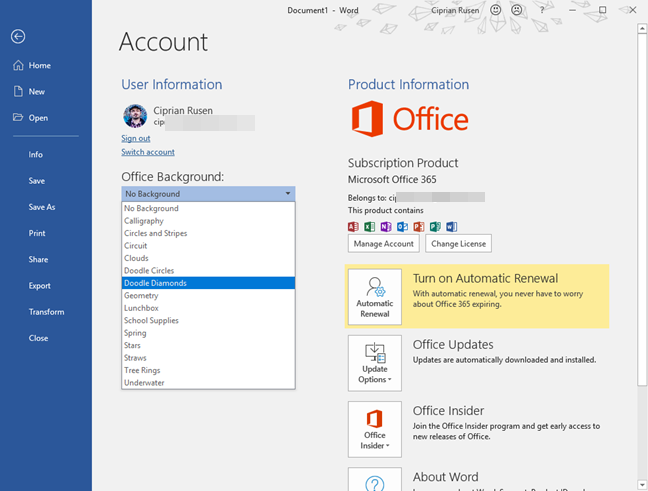This screenshot has height=491, width=648.
Task: Click the frown face feedback icon
Action: click(x=517, y=10)
